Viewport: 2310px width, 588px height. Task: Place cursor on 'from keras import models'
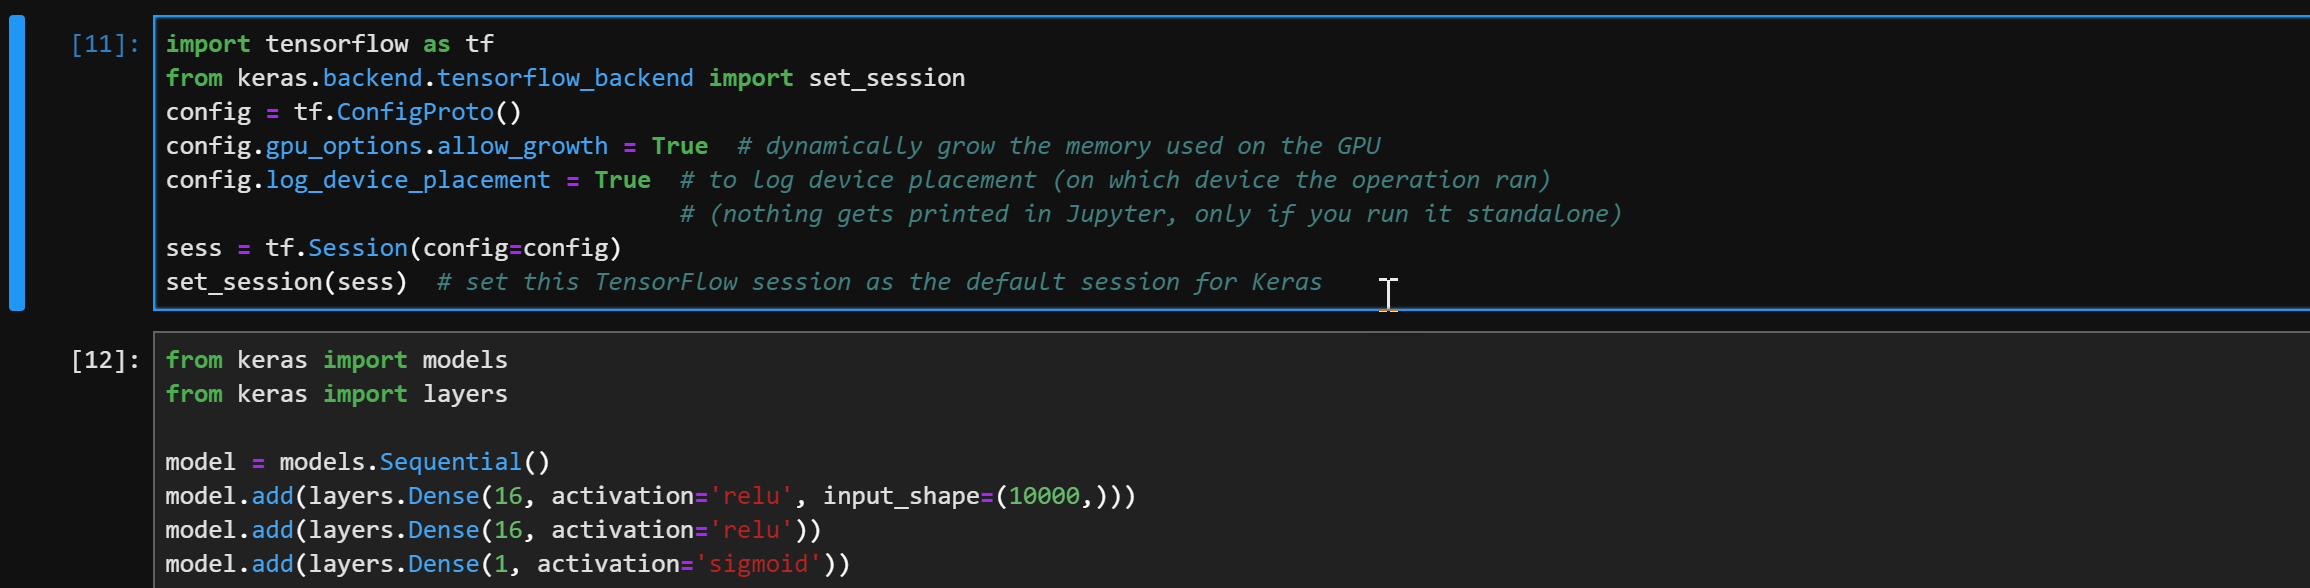tap(336, 360)
